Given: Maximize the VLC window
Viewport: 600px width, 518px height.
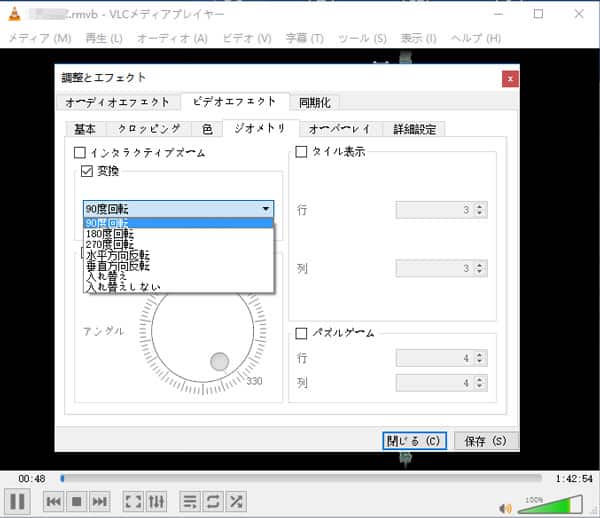Looking at the screenshot, I should point(538,14).
